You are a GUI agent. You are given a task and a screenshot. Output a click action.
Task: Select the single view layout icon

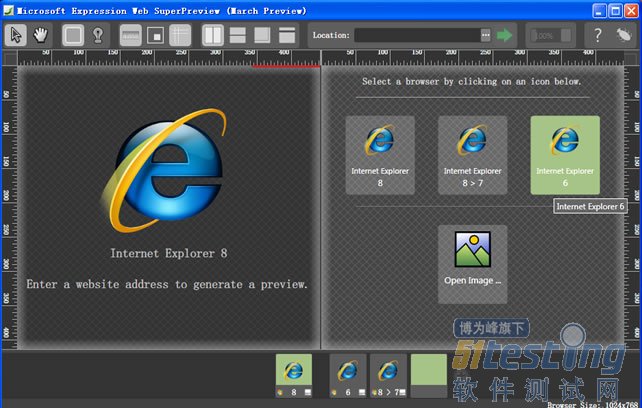[262, 34]
